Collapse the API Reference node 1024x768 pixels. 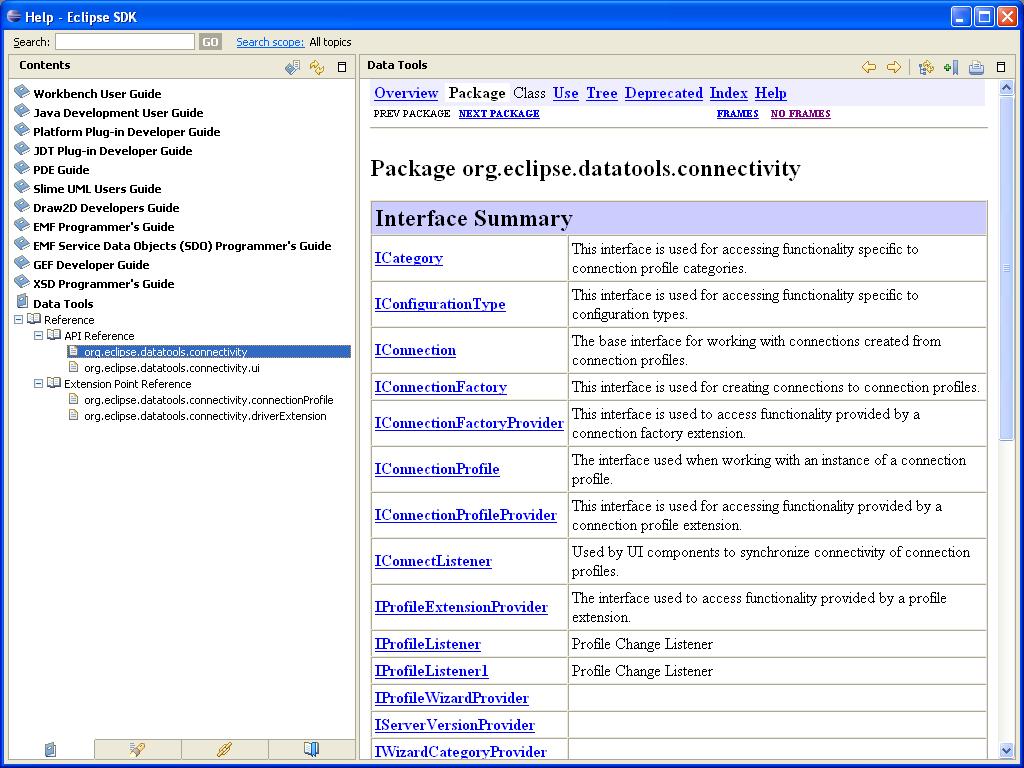point(39,336)
